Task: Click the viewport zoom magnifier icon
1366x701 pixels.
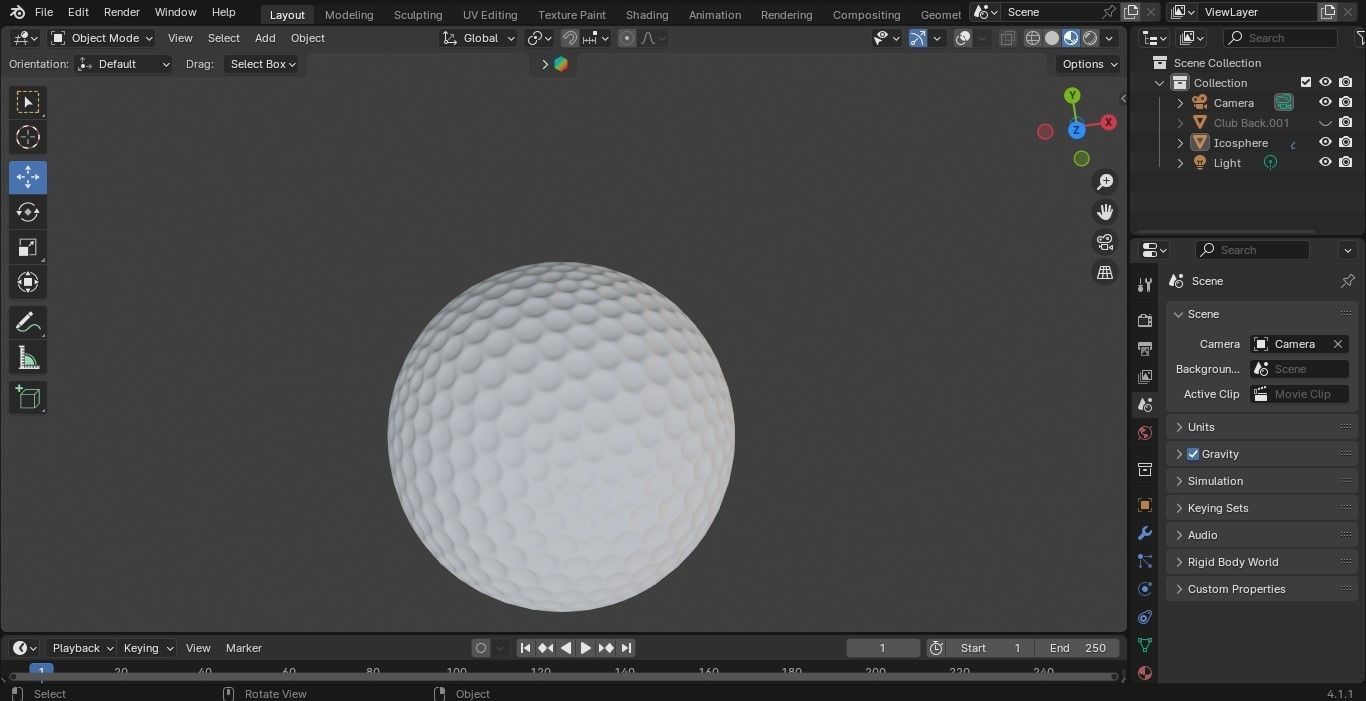Action: point(1105,182)
